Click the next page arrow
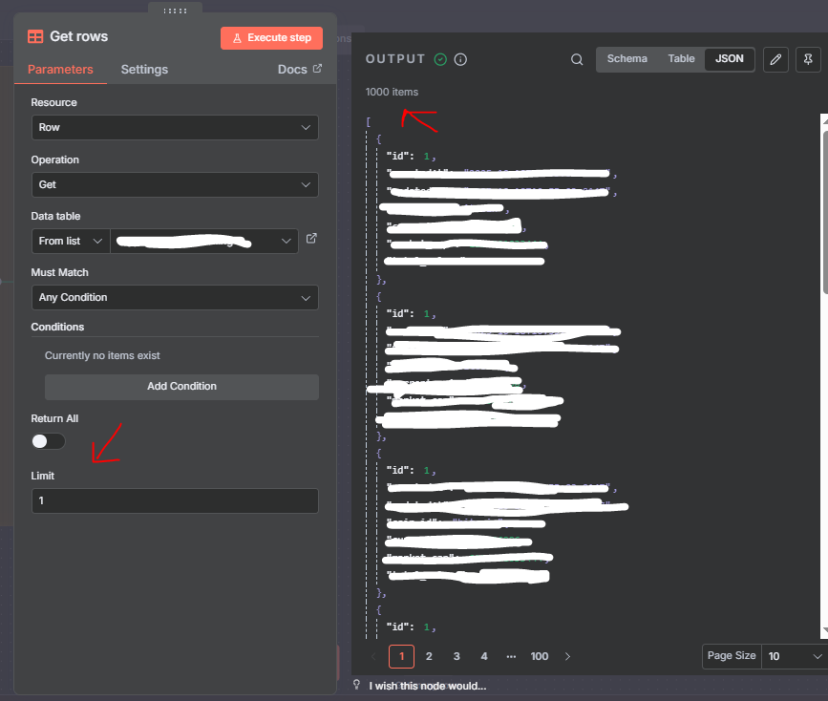Viewport: 828px width, 701px height. pos(568,657)
